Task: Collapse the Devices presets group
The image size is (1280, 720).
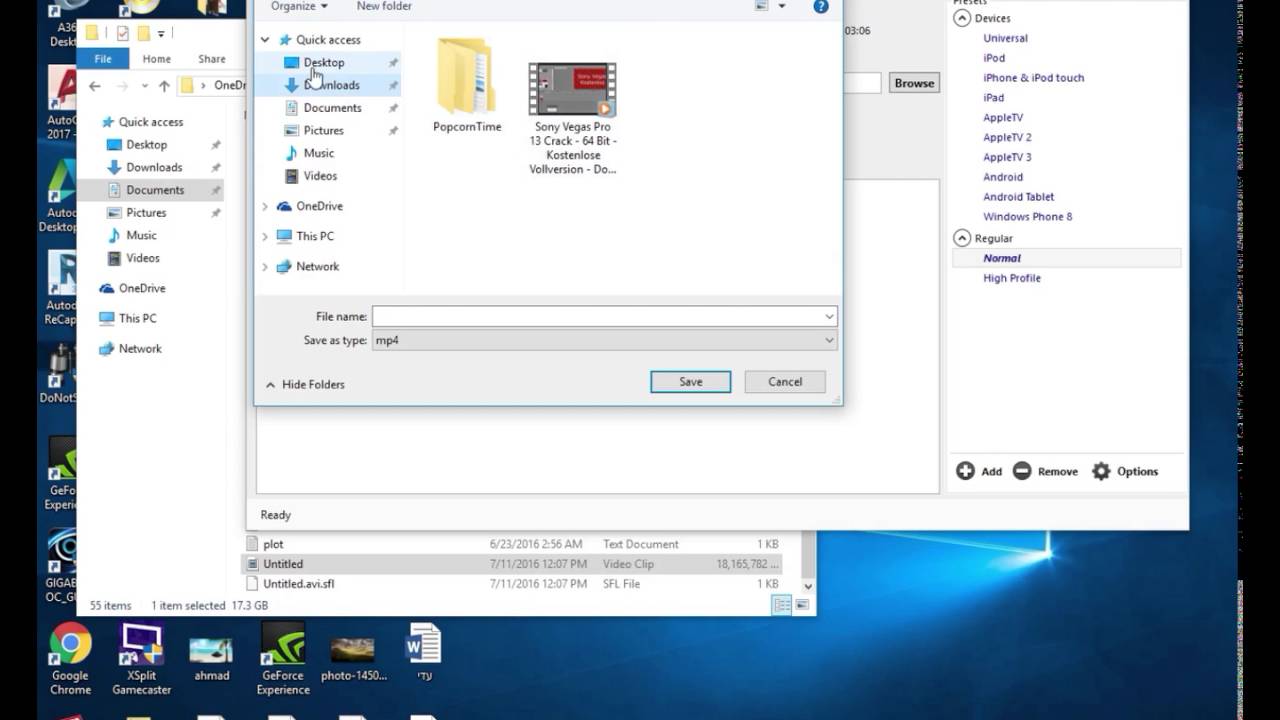Action: pos(962,18)
